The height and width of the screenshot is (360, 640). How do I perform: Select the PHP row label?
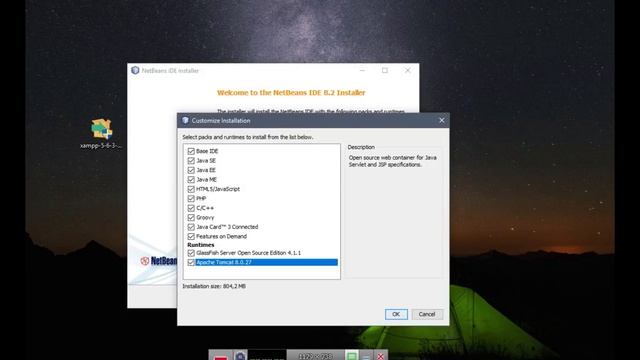pyautogui.click(x=201, y=198)
